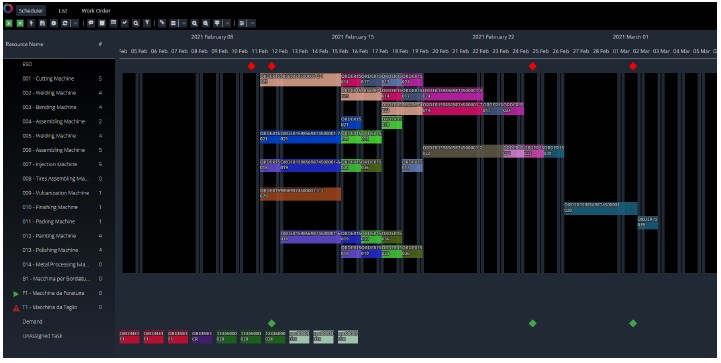
Task: Open dropdown arrow after the lines icon
Action: click(x=184, y=23)
